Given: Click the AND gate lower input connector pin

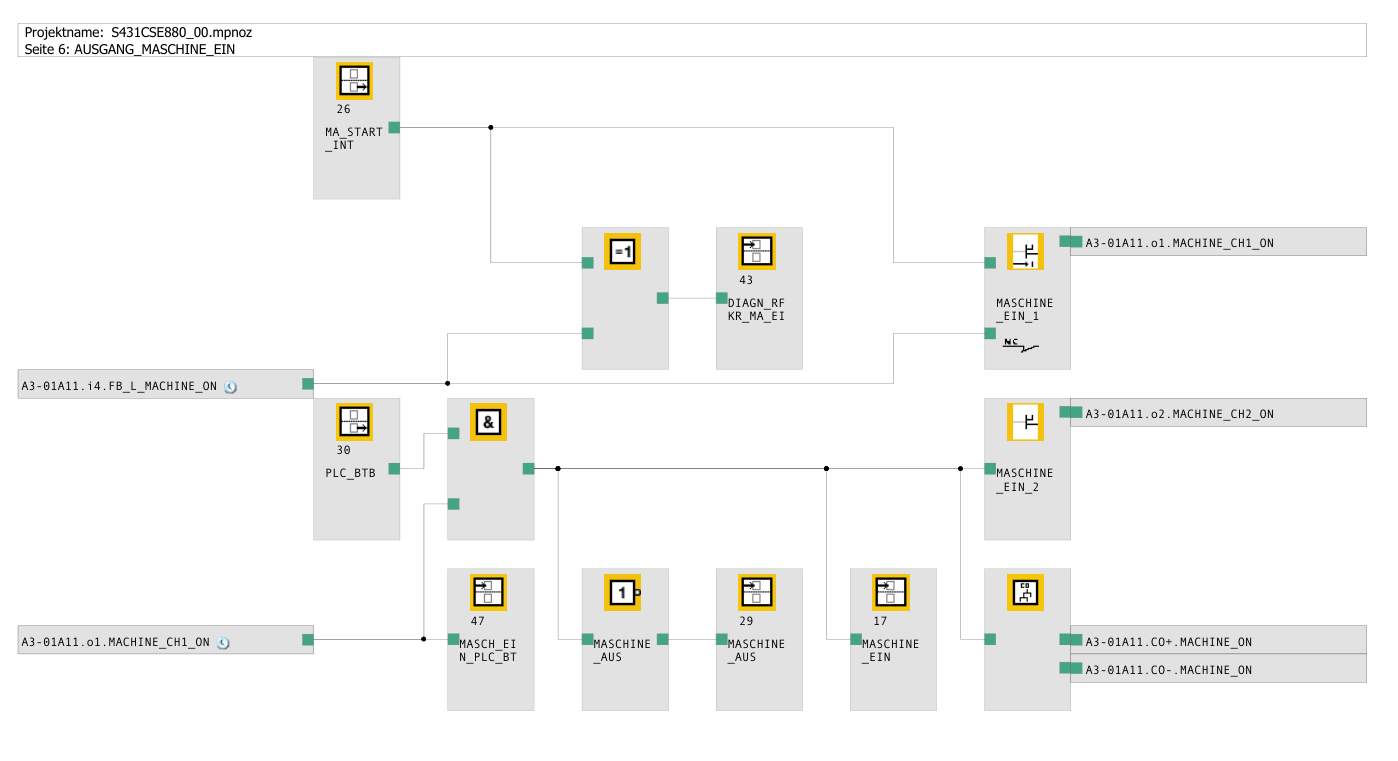Looking at the screenshot, I should coord(453,503).
